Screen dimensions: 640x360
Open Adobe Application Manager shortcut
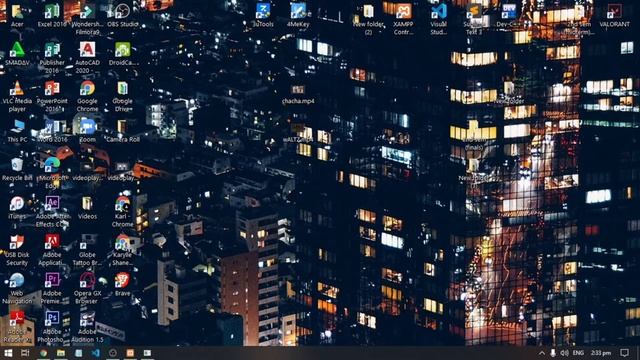coord(52,250)
